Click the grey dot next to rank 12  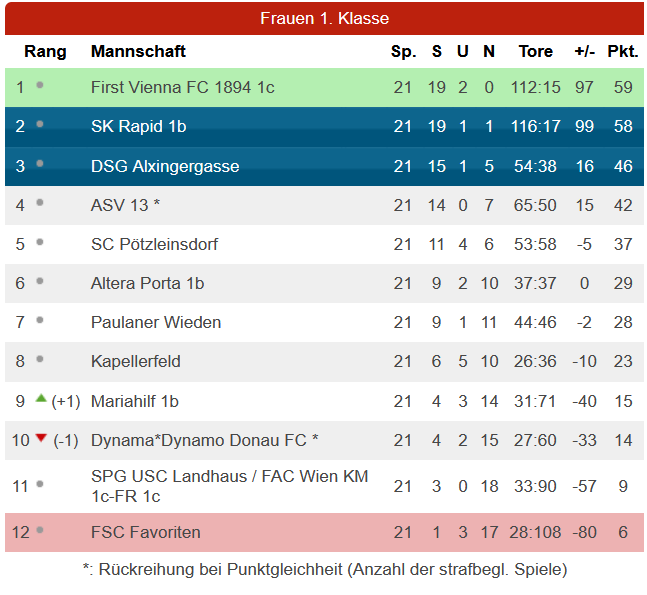(40, 530)
